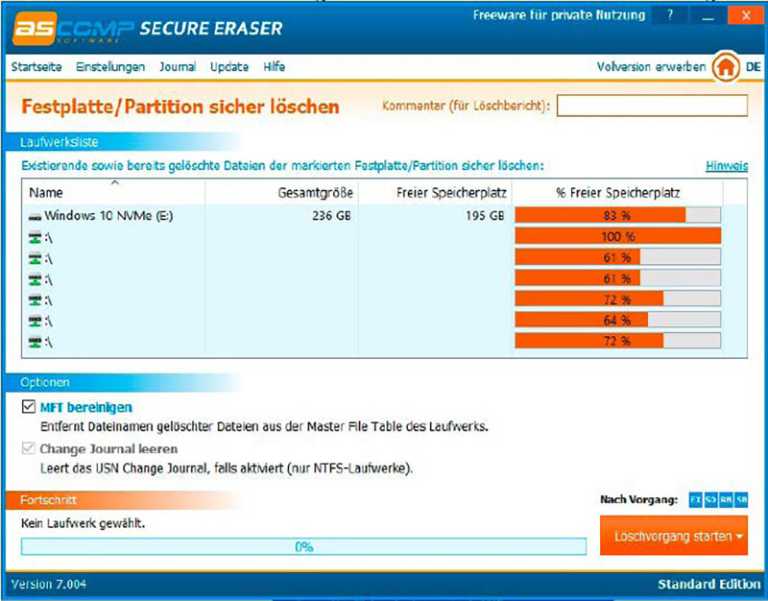The width and height of the screenshot is (768, 601).
Task: Select the SB standby after-process icon
Action: 741,500
